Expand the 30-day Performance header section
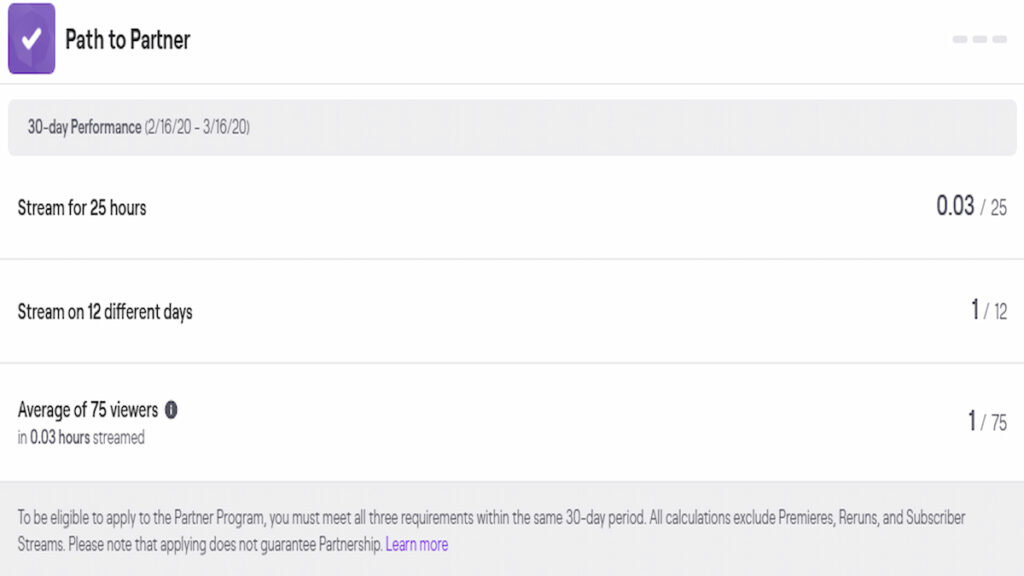Viewport: 1024px width, 576px height. (512, 127)
